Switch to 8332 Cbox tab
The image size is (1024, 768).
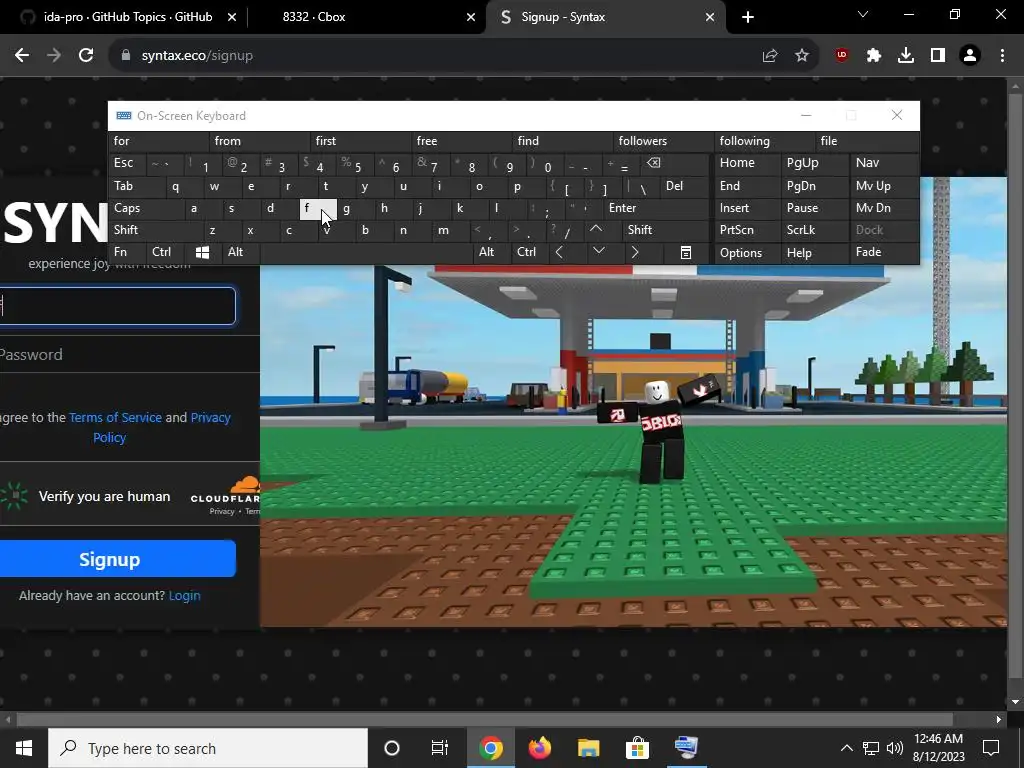click(368, 17)
